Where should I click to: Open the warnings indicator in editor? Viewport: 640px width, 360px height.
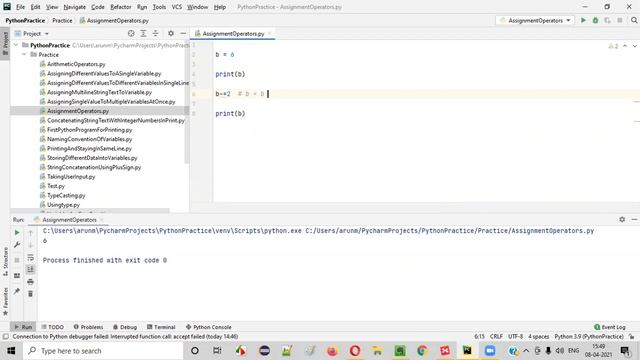click(x=613, y=46)
